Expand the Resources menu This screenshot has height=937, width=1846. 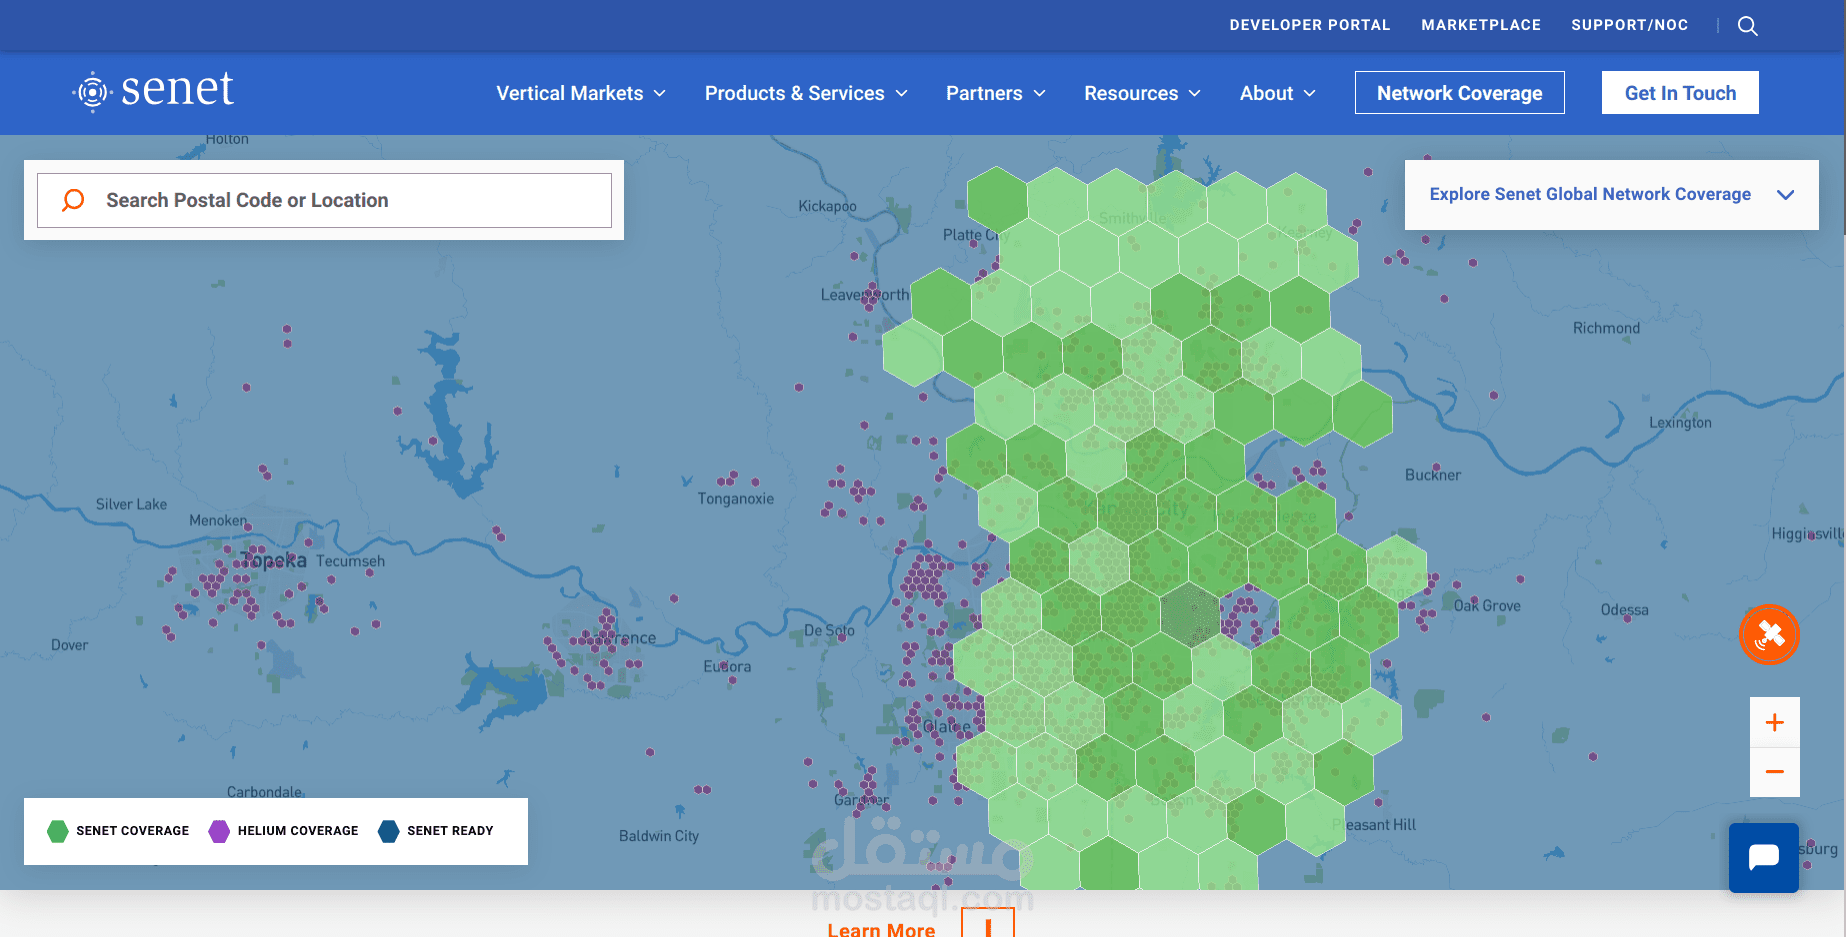pyautogui.click(x=1142, y=93)
